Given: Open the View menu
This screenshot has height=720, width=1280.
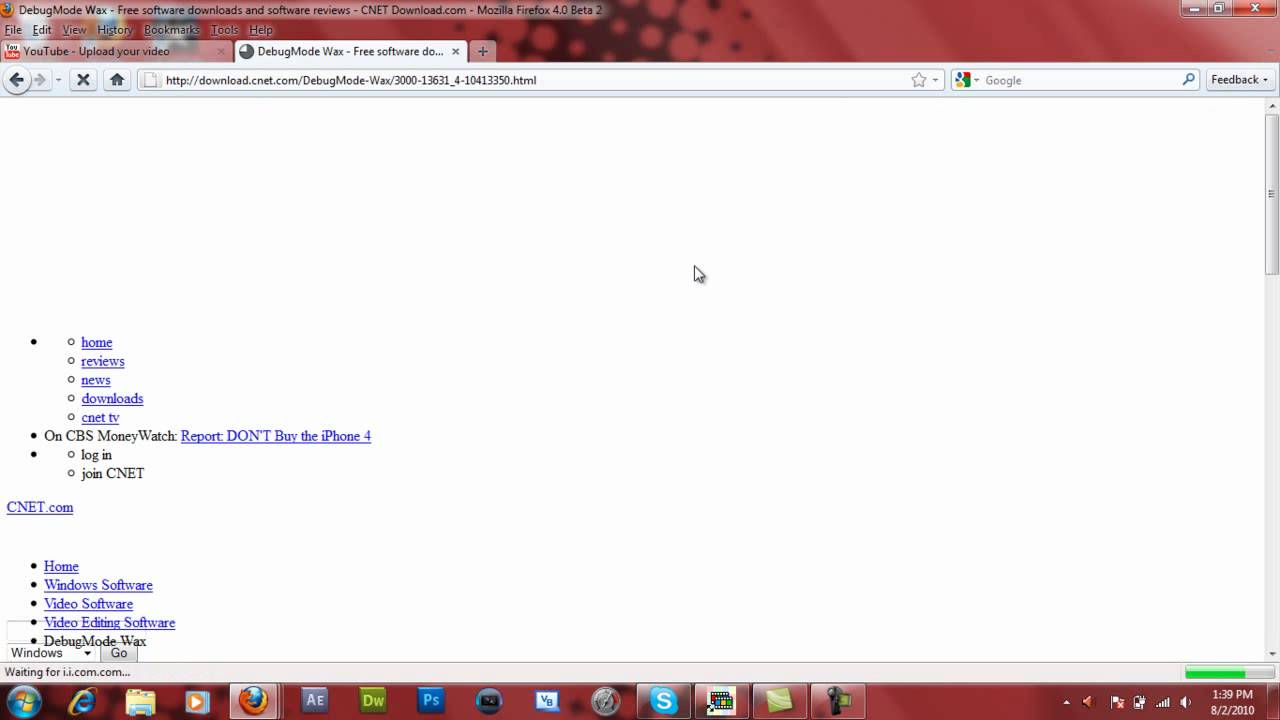Looking at the screenshot, I should click(74, 30).
